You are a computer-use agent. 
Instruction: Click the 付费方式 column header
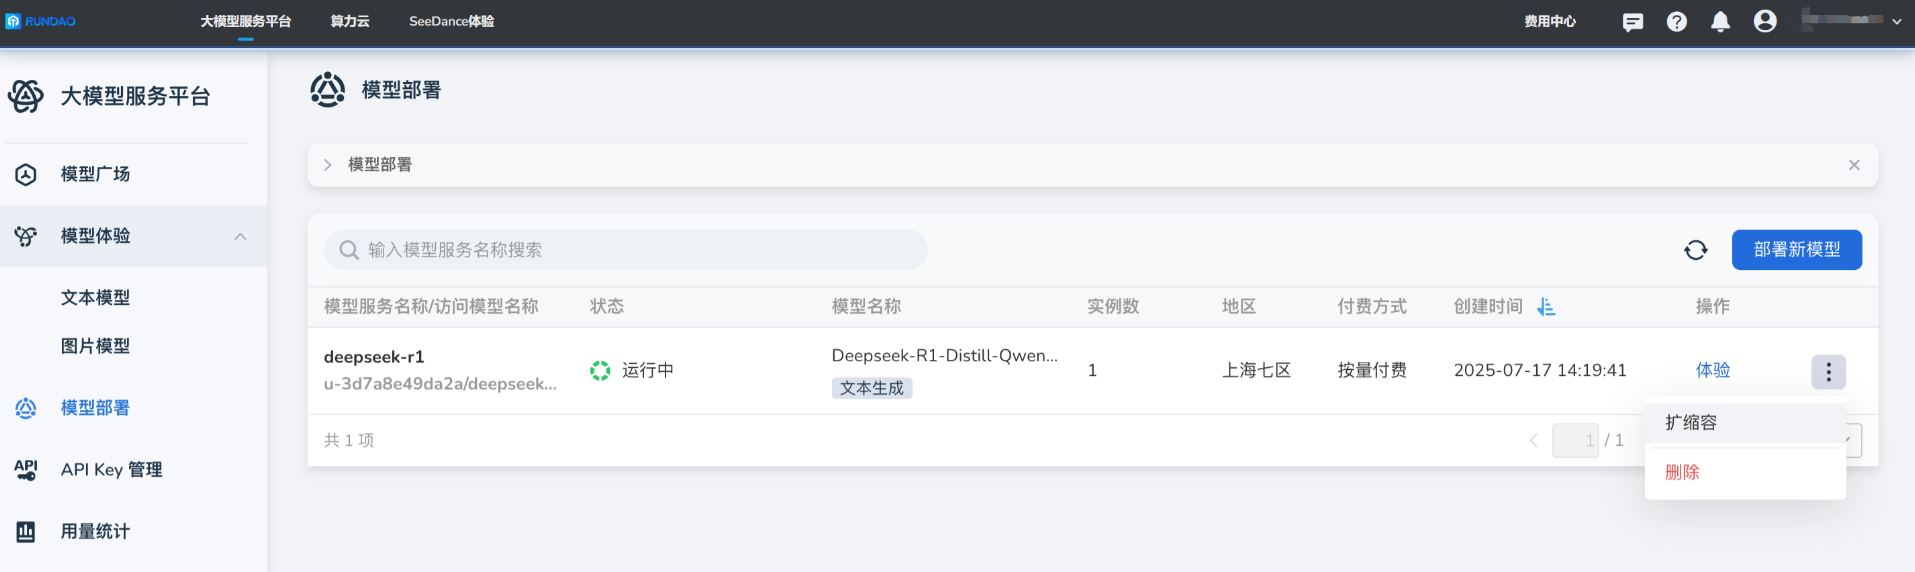tap(1372, 307)
